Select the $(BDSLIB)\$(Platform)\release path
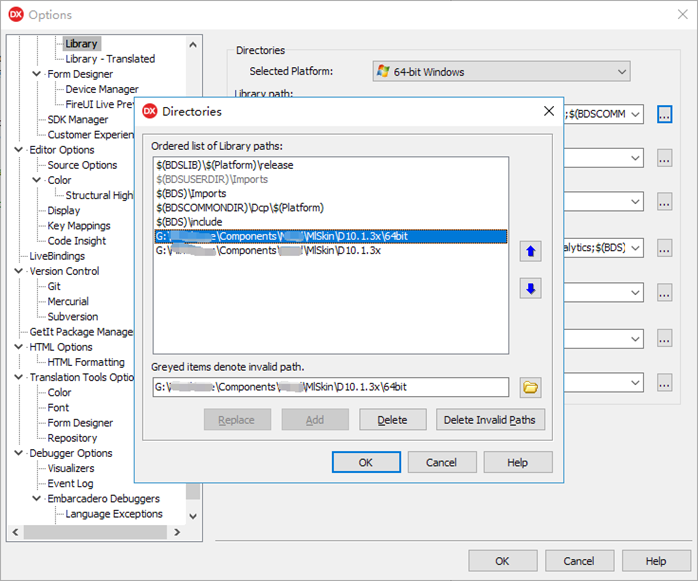Image resolution: width=698 pixels, height=581 pixels. (224, 164)
